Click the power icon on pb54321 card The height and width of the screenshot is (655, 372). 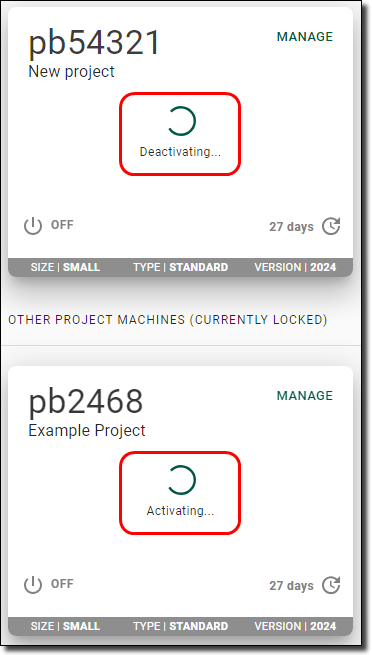click(33, 226)
